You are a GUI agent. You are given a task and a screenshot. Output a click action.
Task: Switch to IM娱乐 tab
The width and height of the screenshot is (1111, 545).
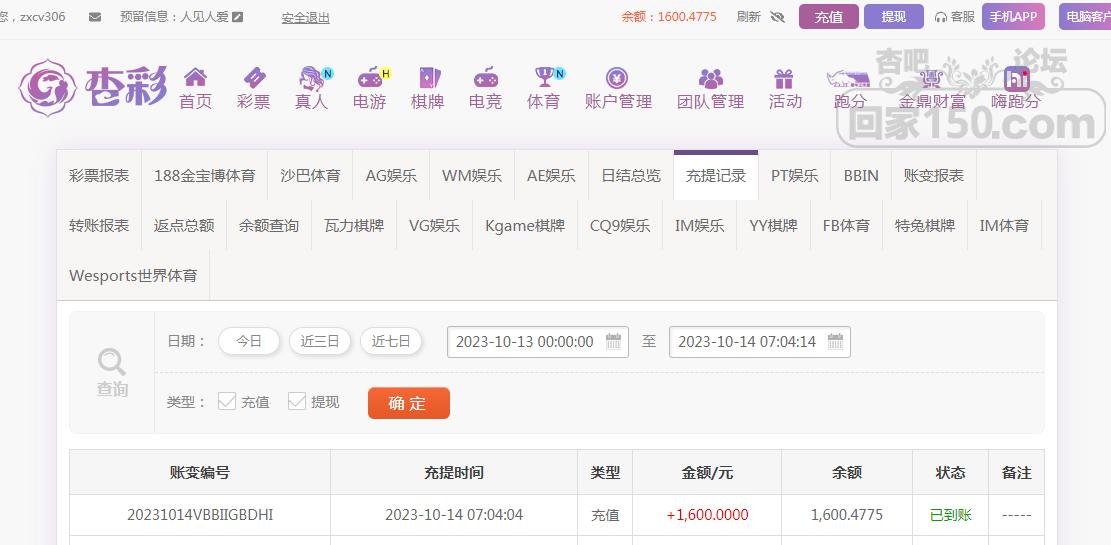point(700,225)
